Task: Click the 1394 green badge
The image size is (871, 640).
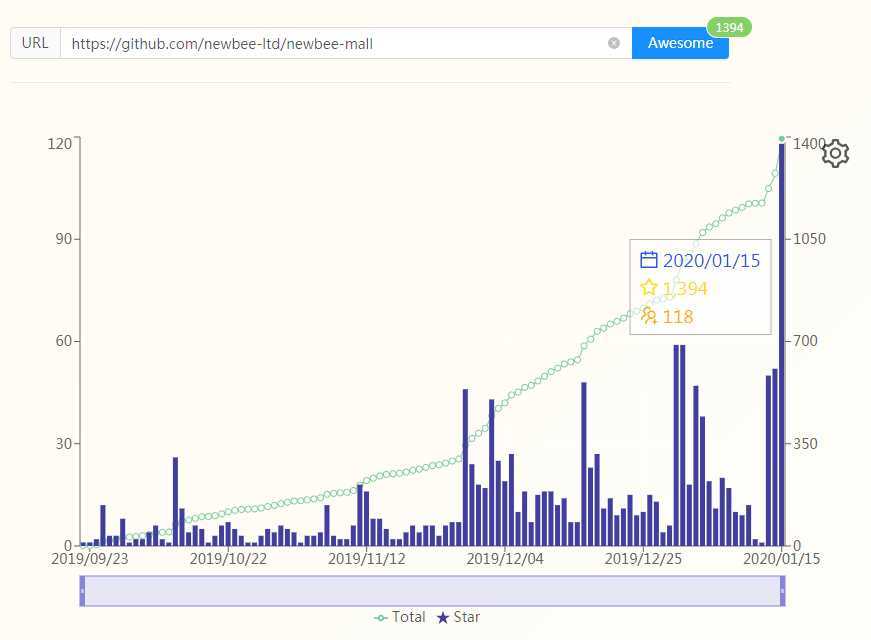Action: (x=729, y=27)
